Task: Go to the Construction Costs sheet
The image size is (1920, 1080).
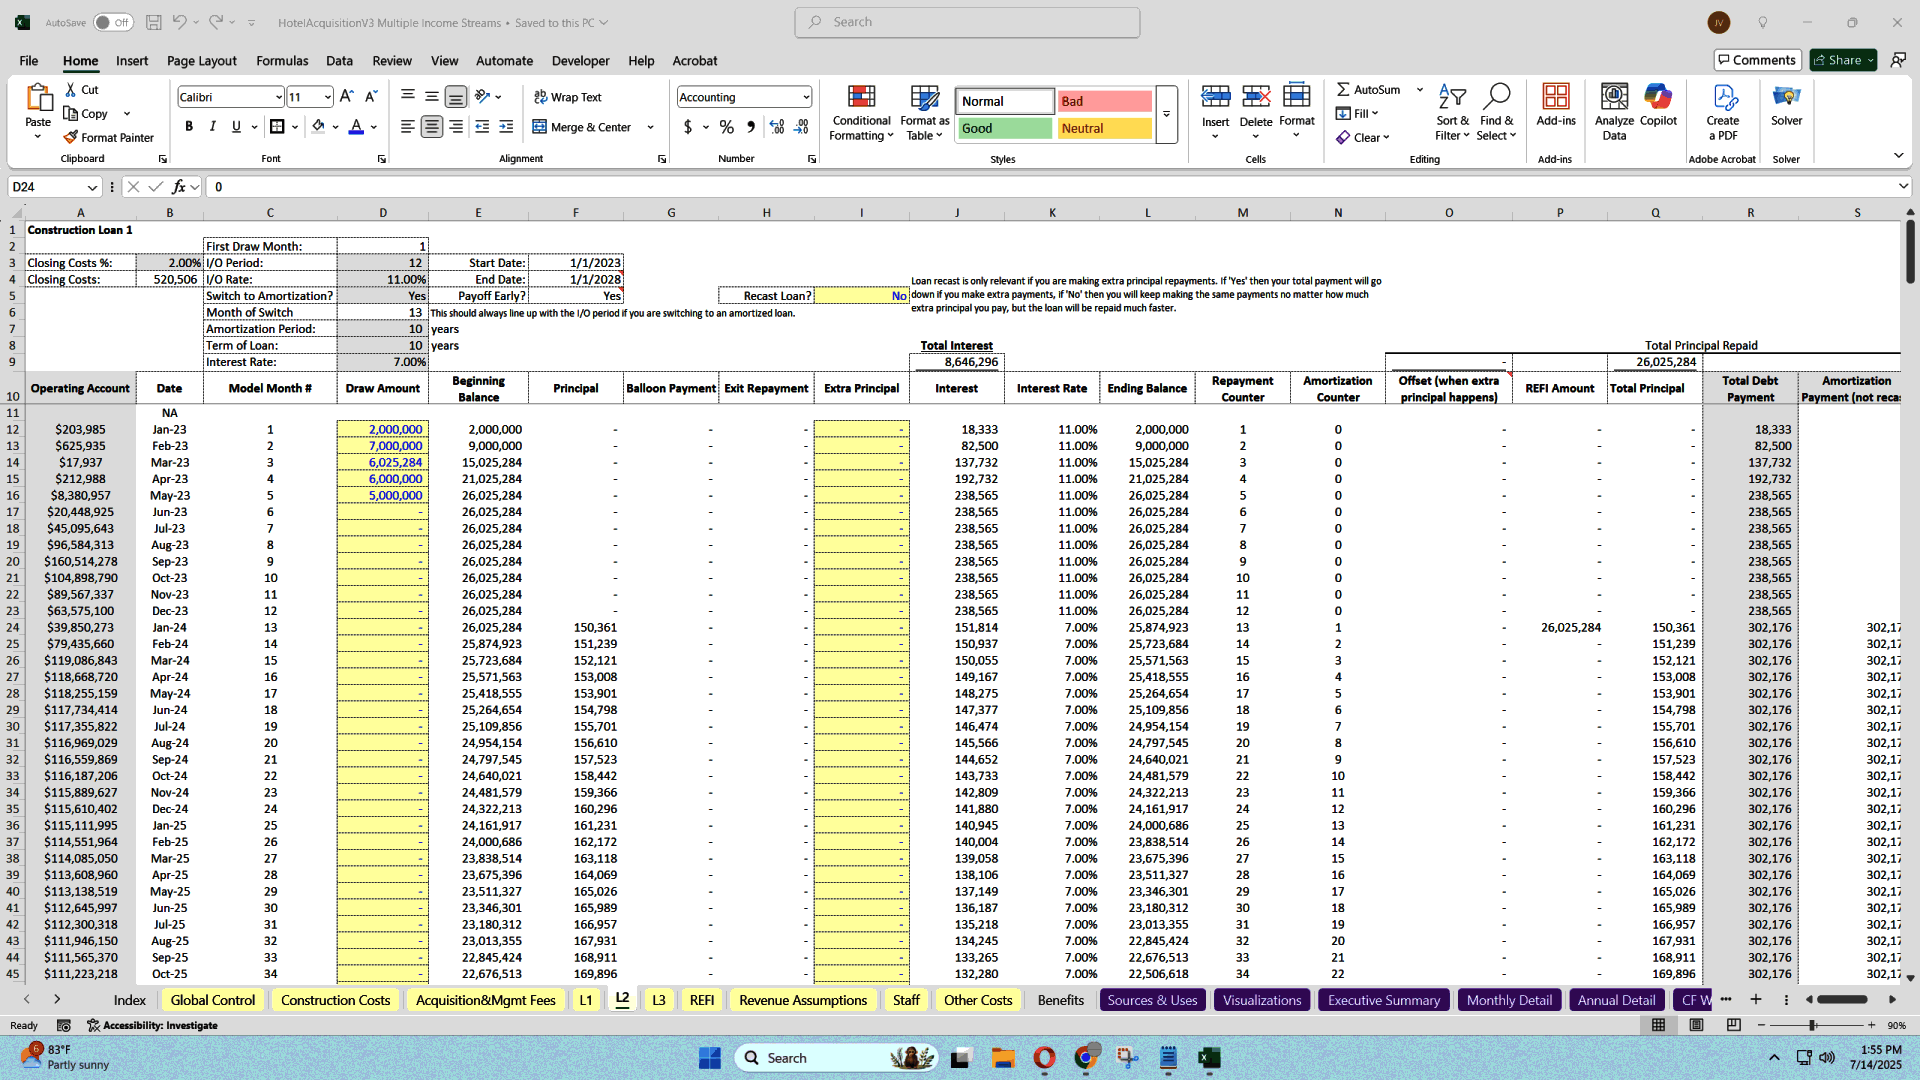Action: click(335, 1000)
